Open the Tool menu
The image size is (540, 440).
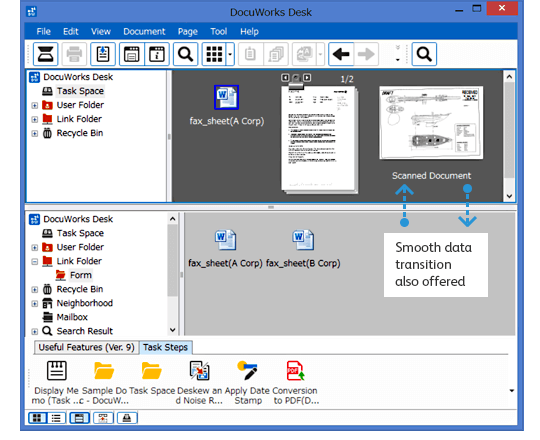(219, 32)
